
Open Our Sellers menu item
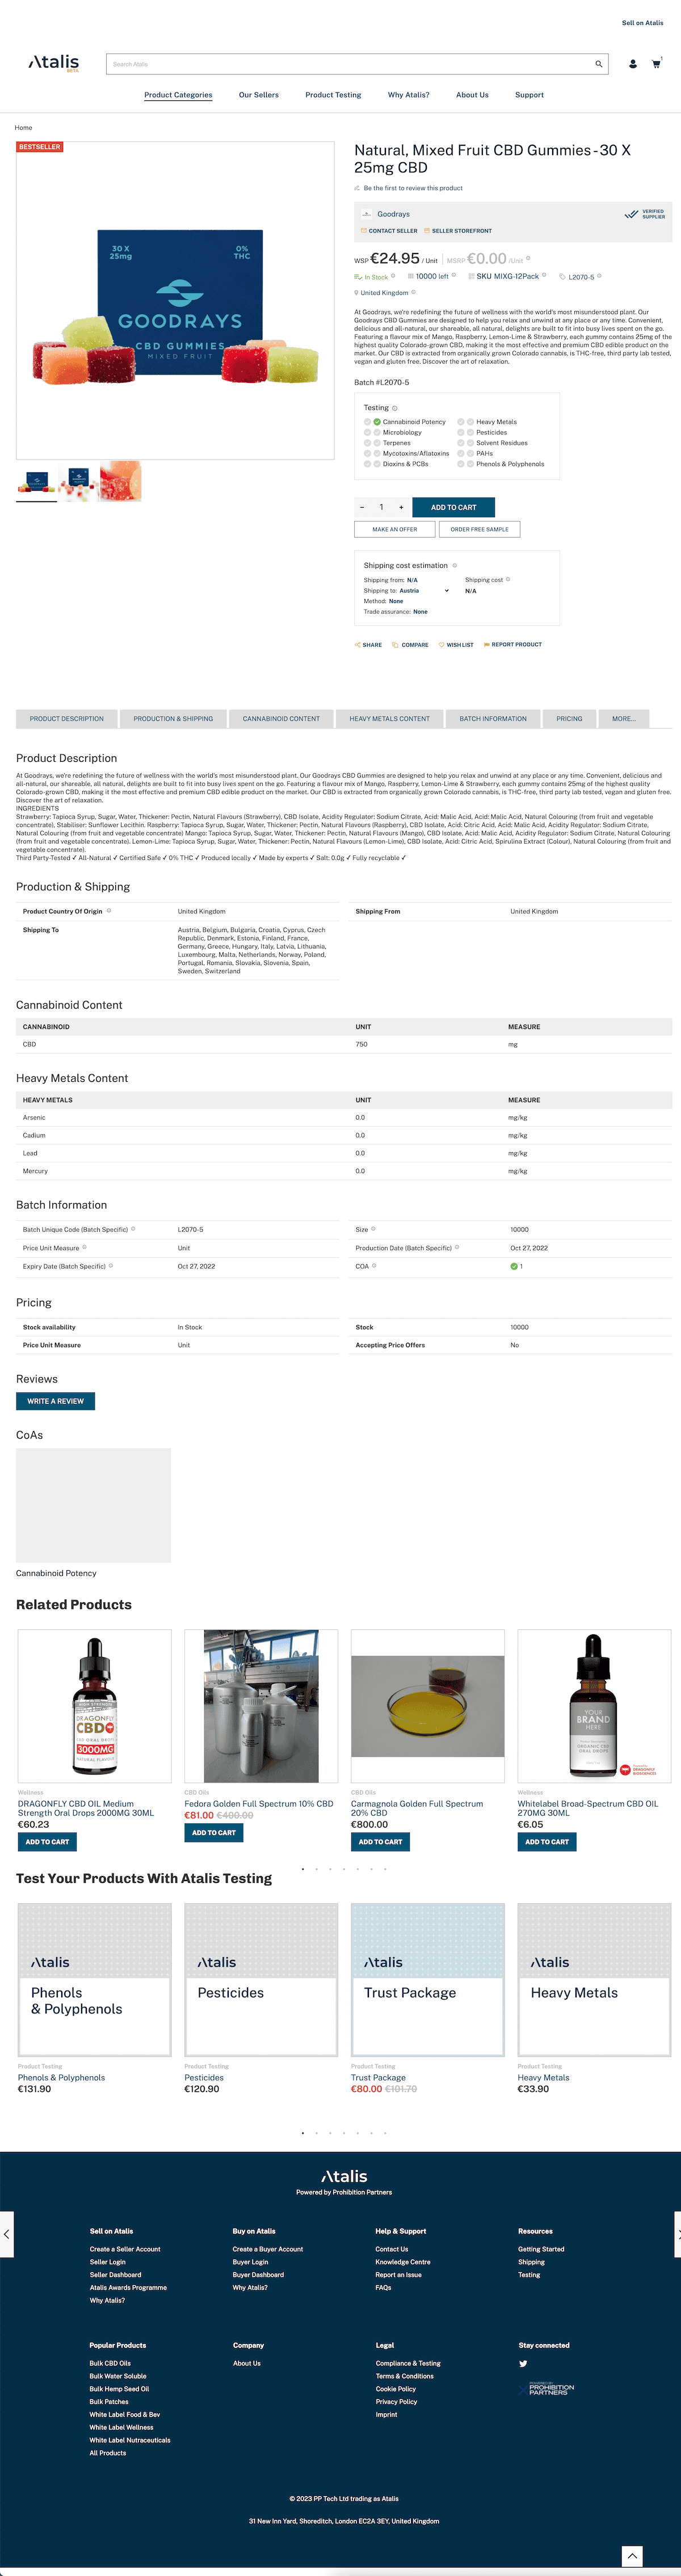pos(259,95)
